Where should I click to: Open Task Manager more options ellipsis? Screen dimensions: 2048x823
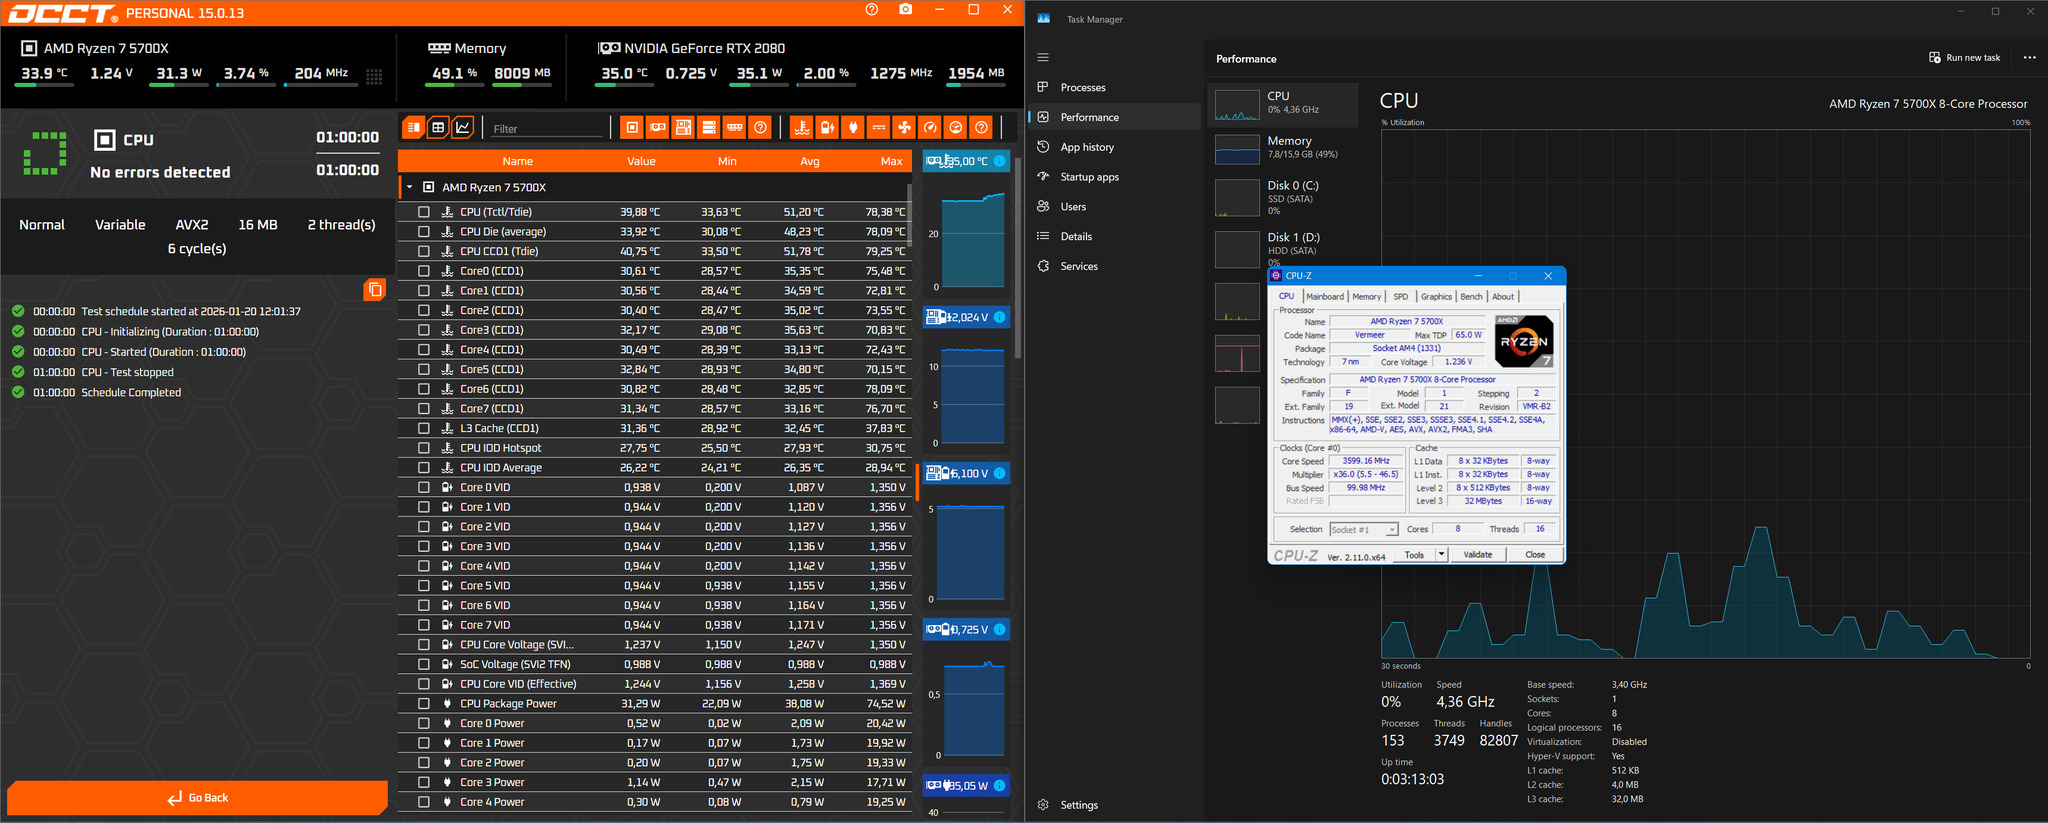click(x=2029, y=58)
